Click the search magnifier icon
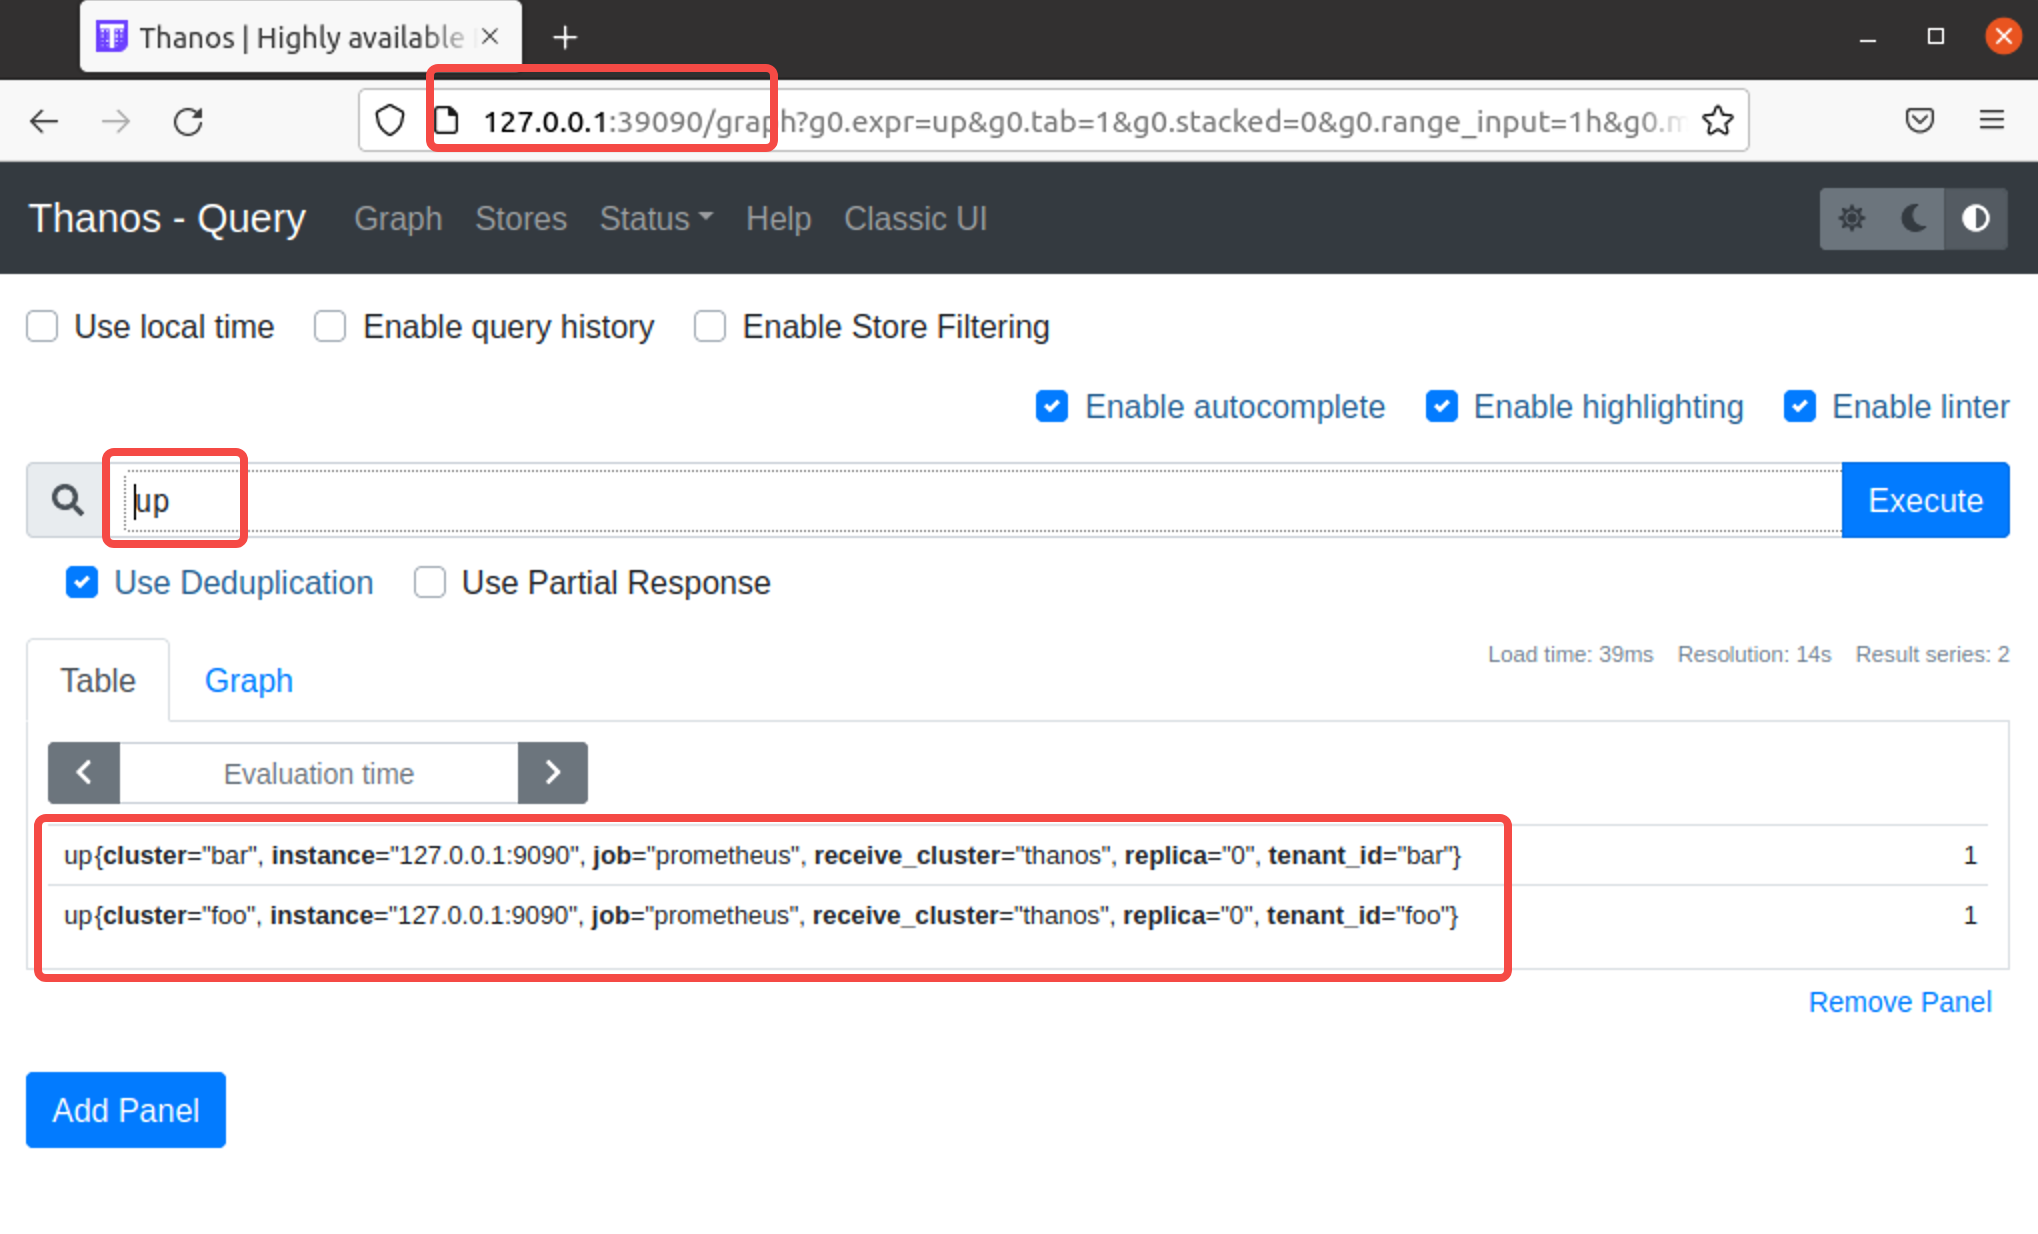This screenshot has width=2038, height=1234. click(67, 500)
